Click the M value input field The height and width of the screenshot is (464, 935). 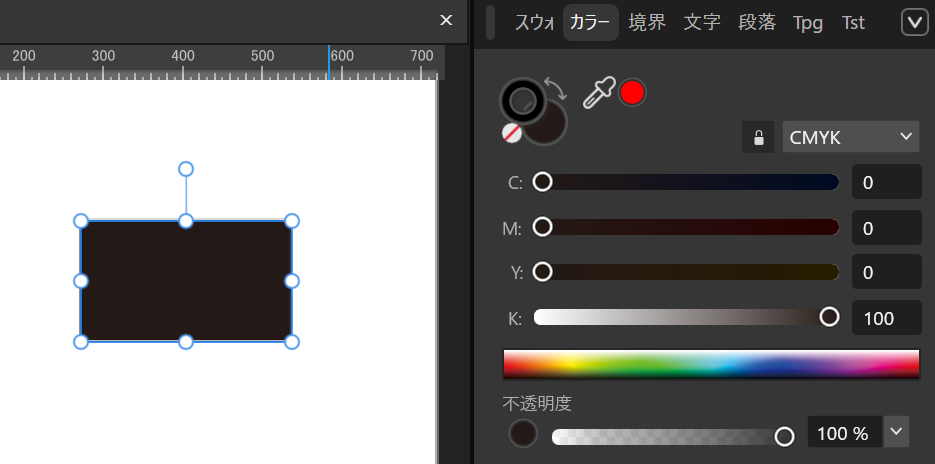tap(887, 227)
